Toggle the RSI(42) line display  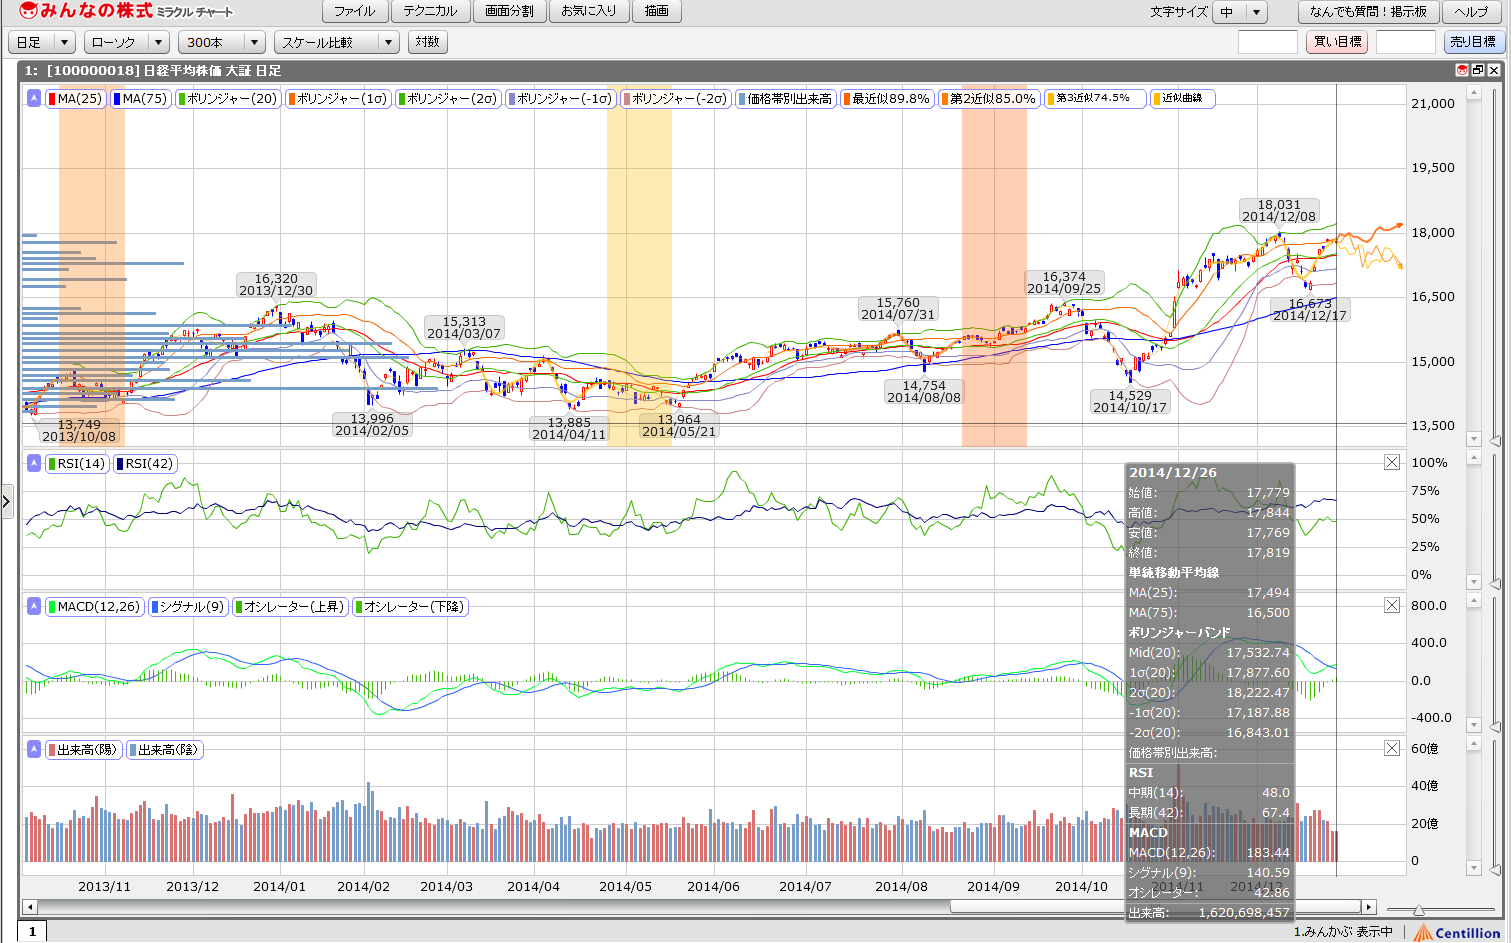(145, 464)
